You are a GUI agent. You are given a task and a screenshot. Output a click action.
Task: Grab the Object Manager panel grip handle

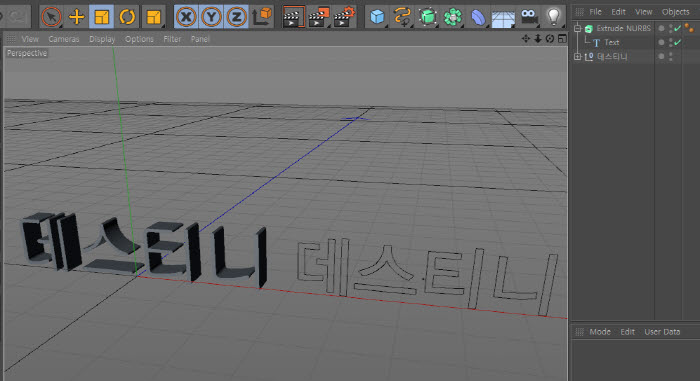[579, 12]
